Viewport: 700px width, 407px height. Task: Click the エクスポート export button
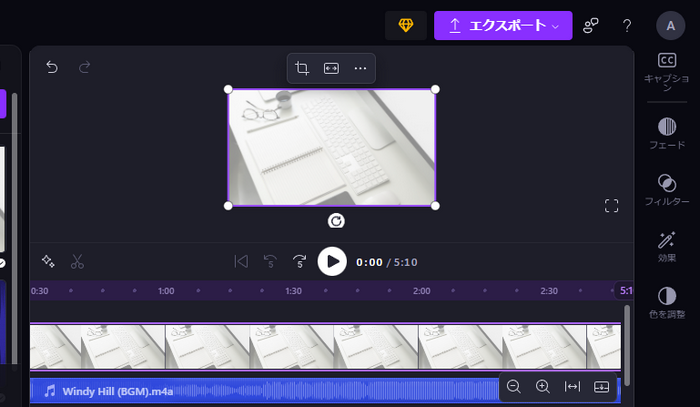503,25
